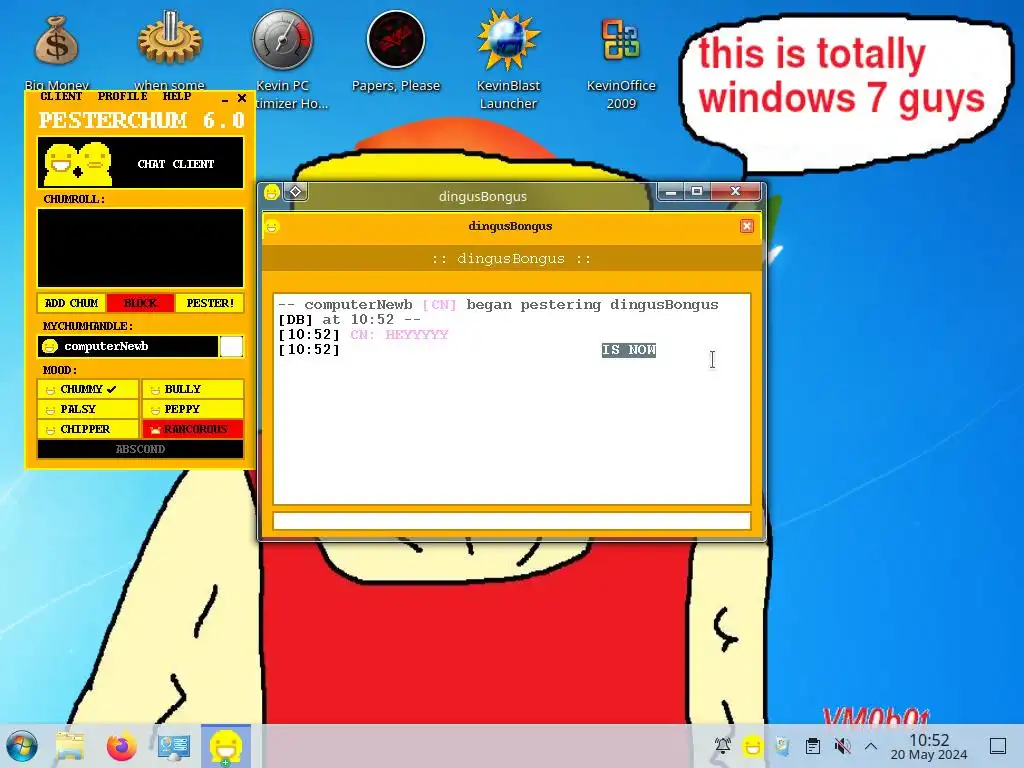The width and height of the screenshot is (1024, 768).
Task: Select the PEPPY mood
Action: pyautogui.click(x=193, y=409)
